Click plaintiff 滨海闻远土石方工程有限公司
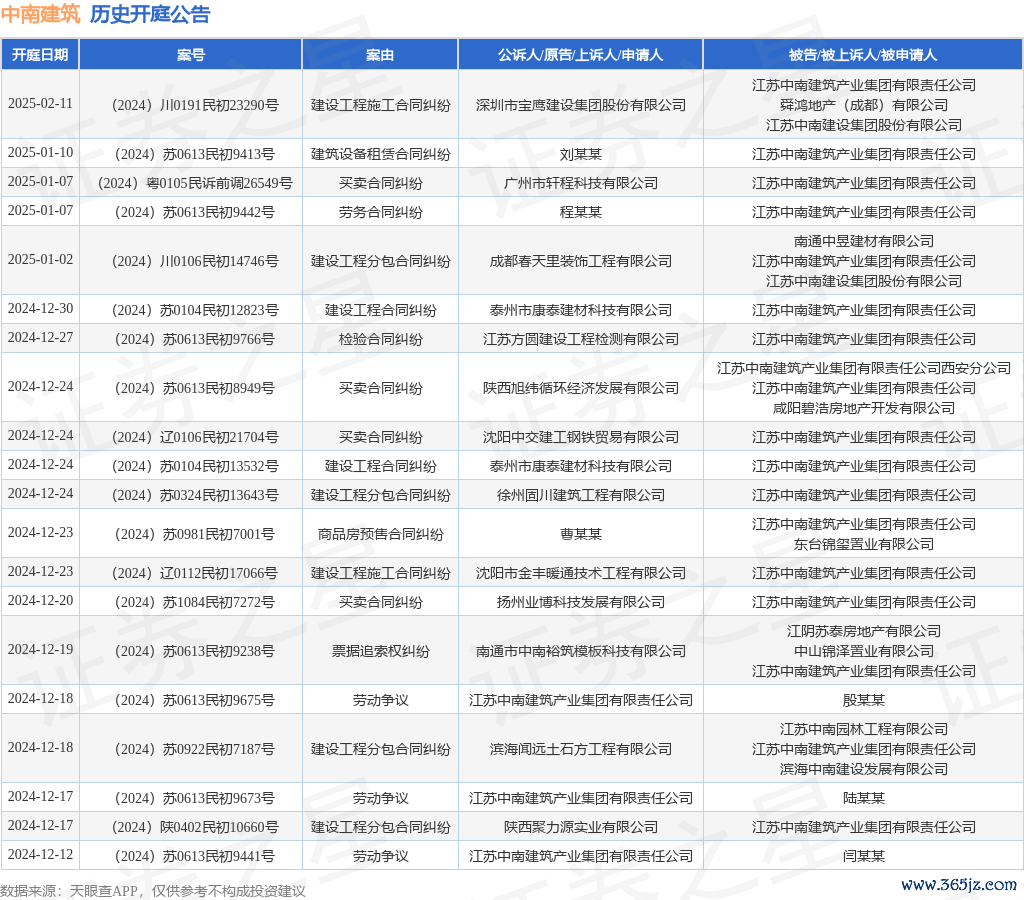 click(581, 749)
